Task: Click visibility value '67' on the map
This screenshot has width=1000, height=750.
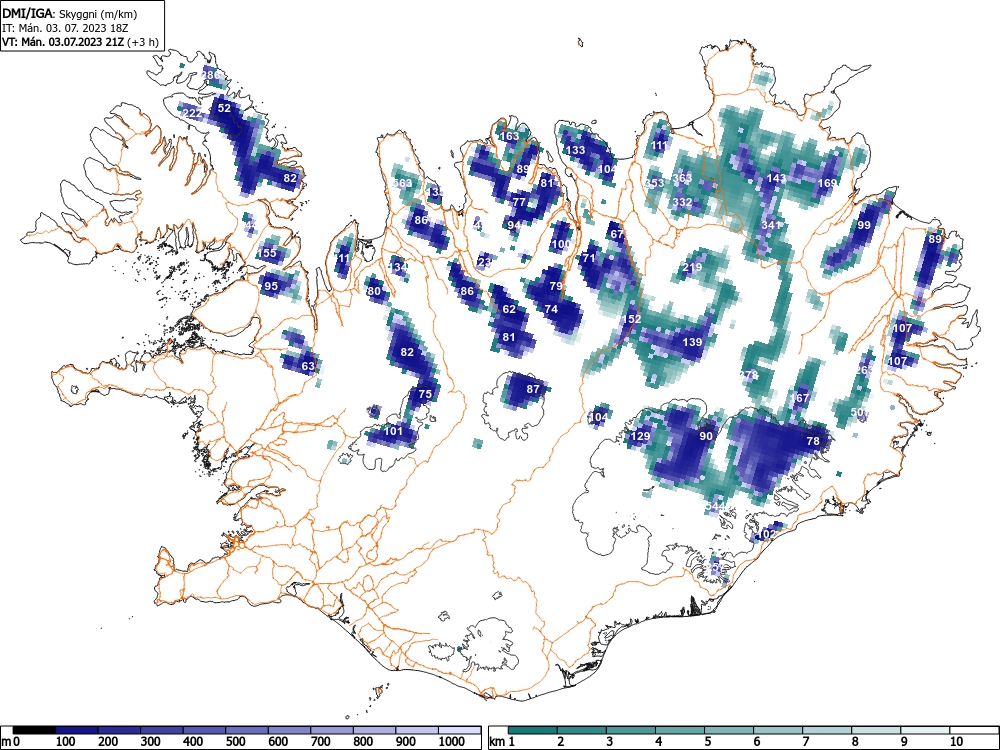Action: [617, 234]
